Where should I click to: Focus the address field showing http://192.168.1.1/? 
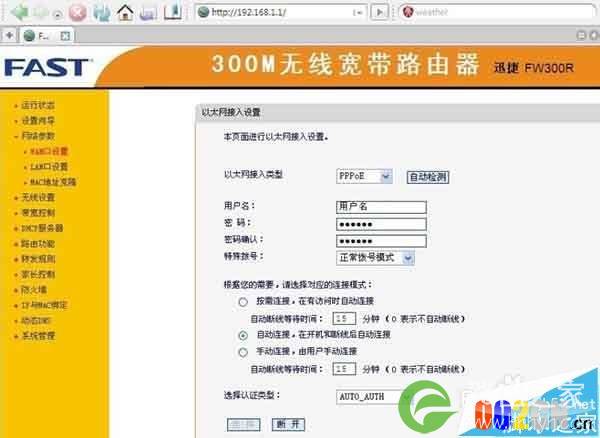(282, 12)
